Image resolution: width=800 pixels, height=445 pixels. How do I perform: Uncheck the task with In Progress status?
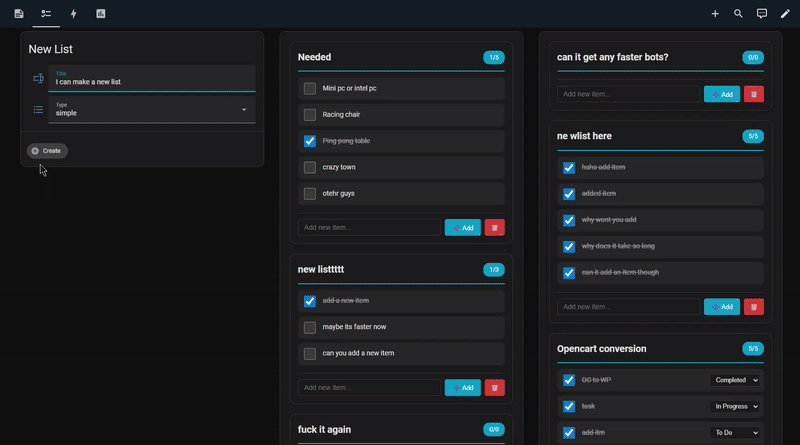(569, 407)
